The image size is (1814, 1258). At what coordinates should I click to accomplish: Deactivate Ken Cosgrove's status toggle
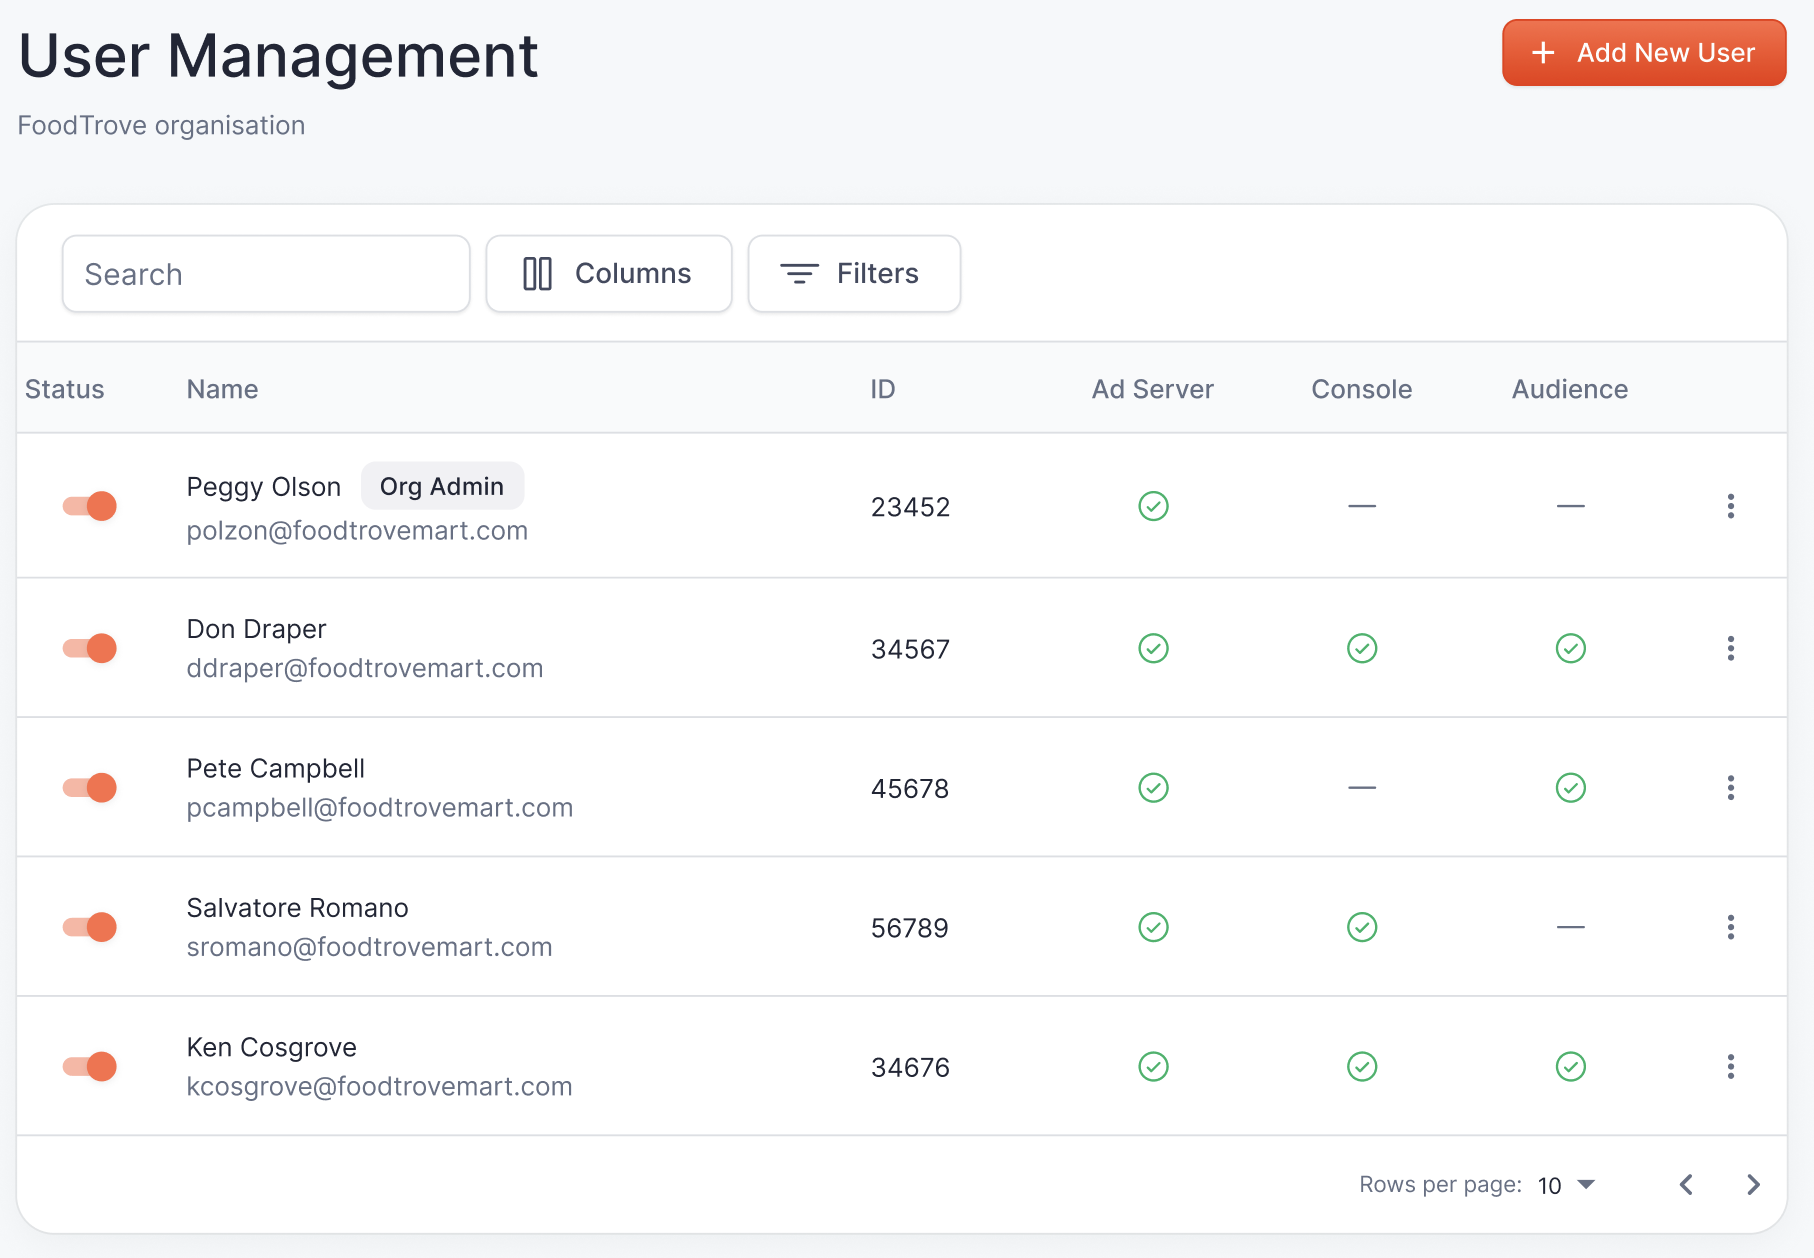coord(90,1067)
